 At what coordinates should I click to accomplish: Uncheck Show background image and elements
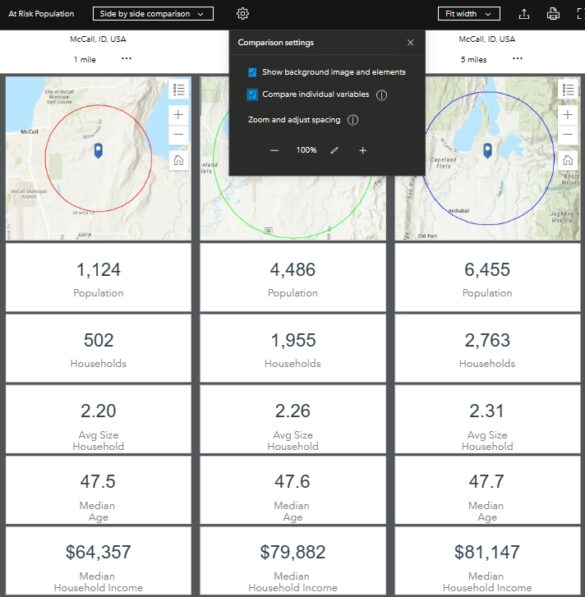pos(252,72)
